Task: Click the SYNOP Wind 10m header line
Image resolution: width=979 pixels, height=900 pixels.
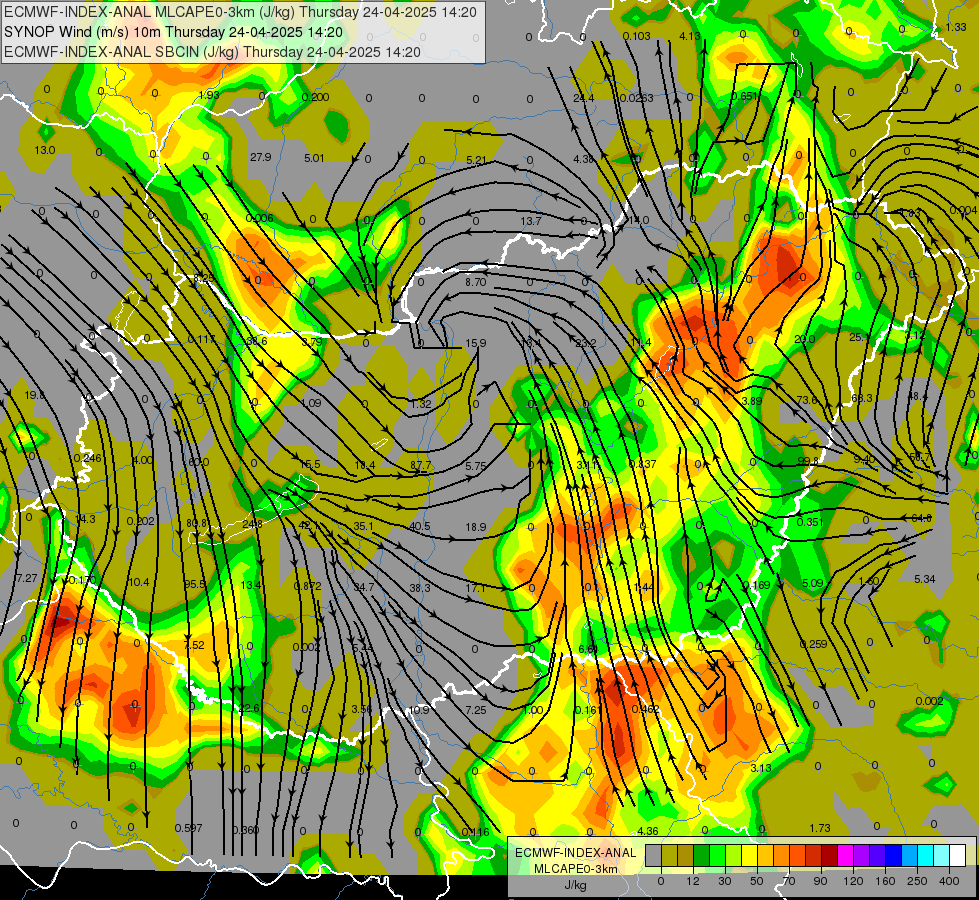Action: (x=174, y=32)
